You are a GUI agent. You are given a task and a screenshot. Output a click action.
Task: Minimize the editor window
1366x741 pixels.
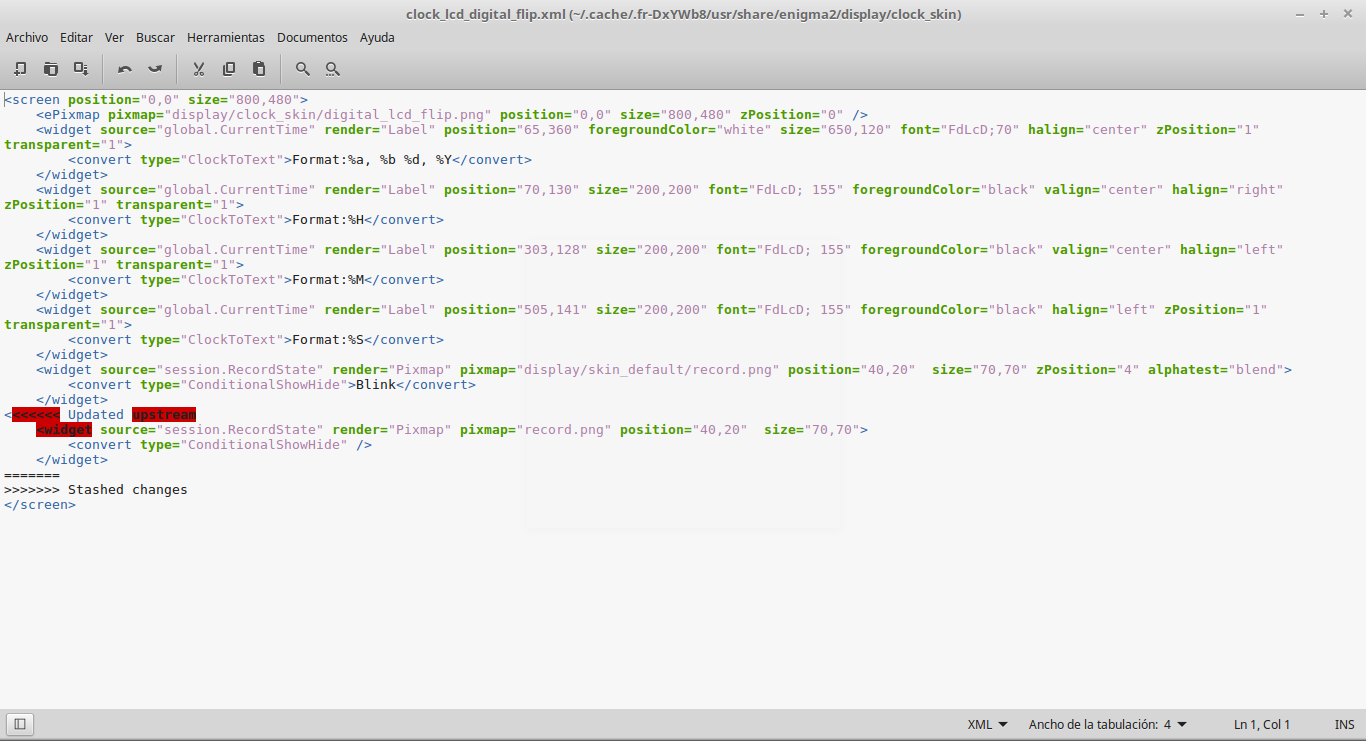1301,13
